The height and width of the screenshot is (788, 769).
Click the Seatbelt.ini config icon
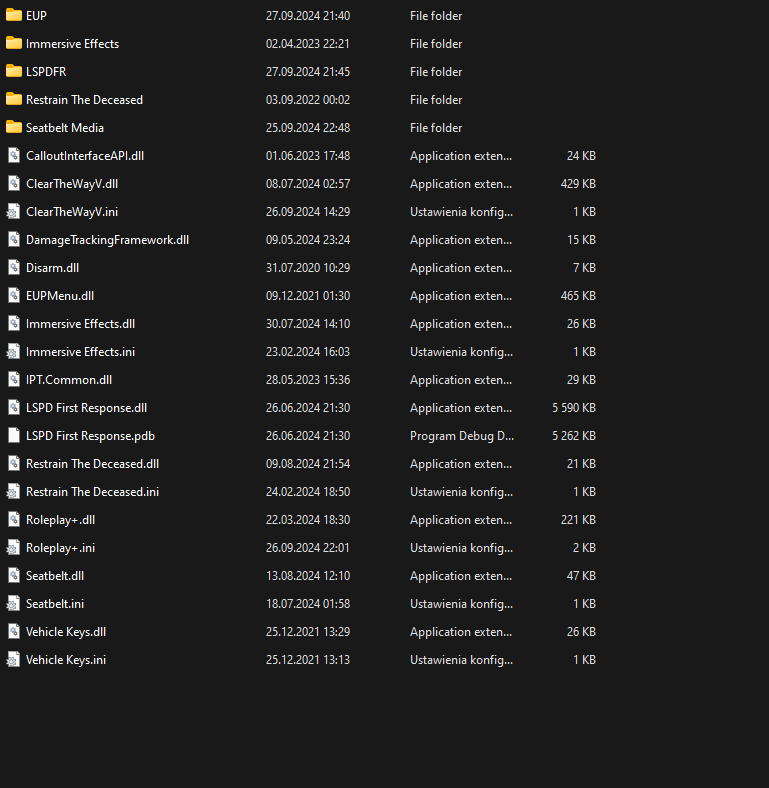(x=14, y=604)
